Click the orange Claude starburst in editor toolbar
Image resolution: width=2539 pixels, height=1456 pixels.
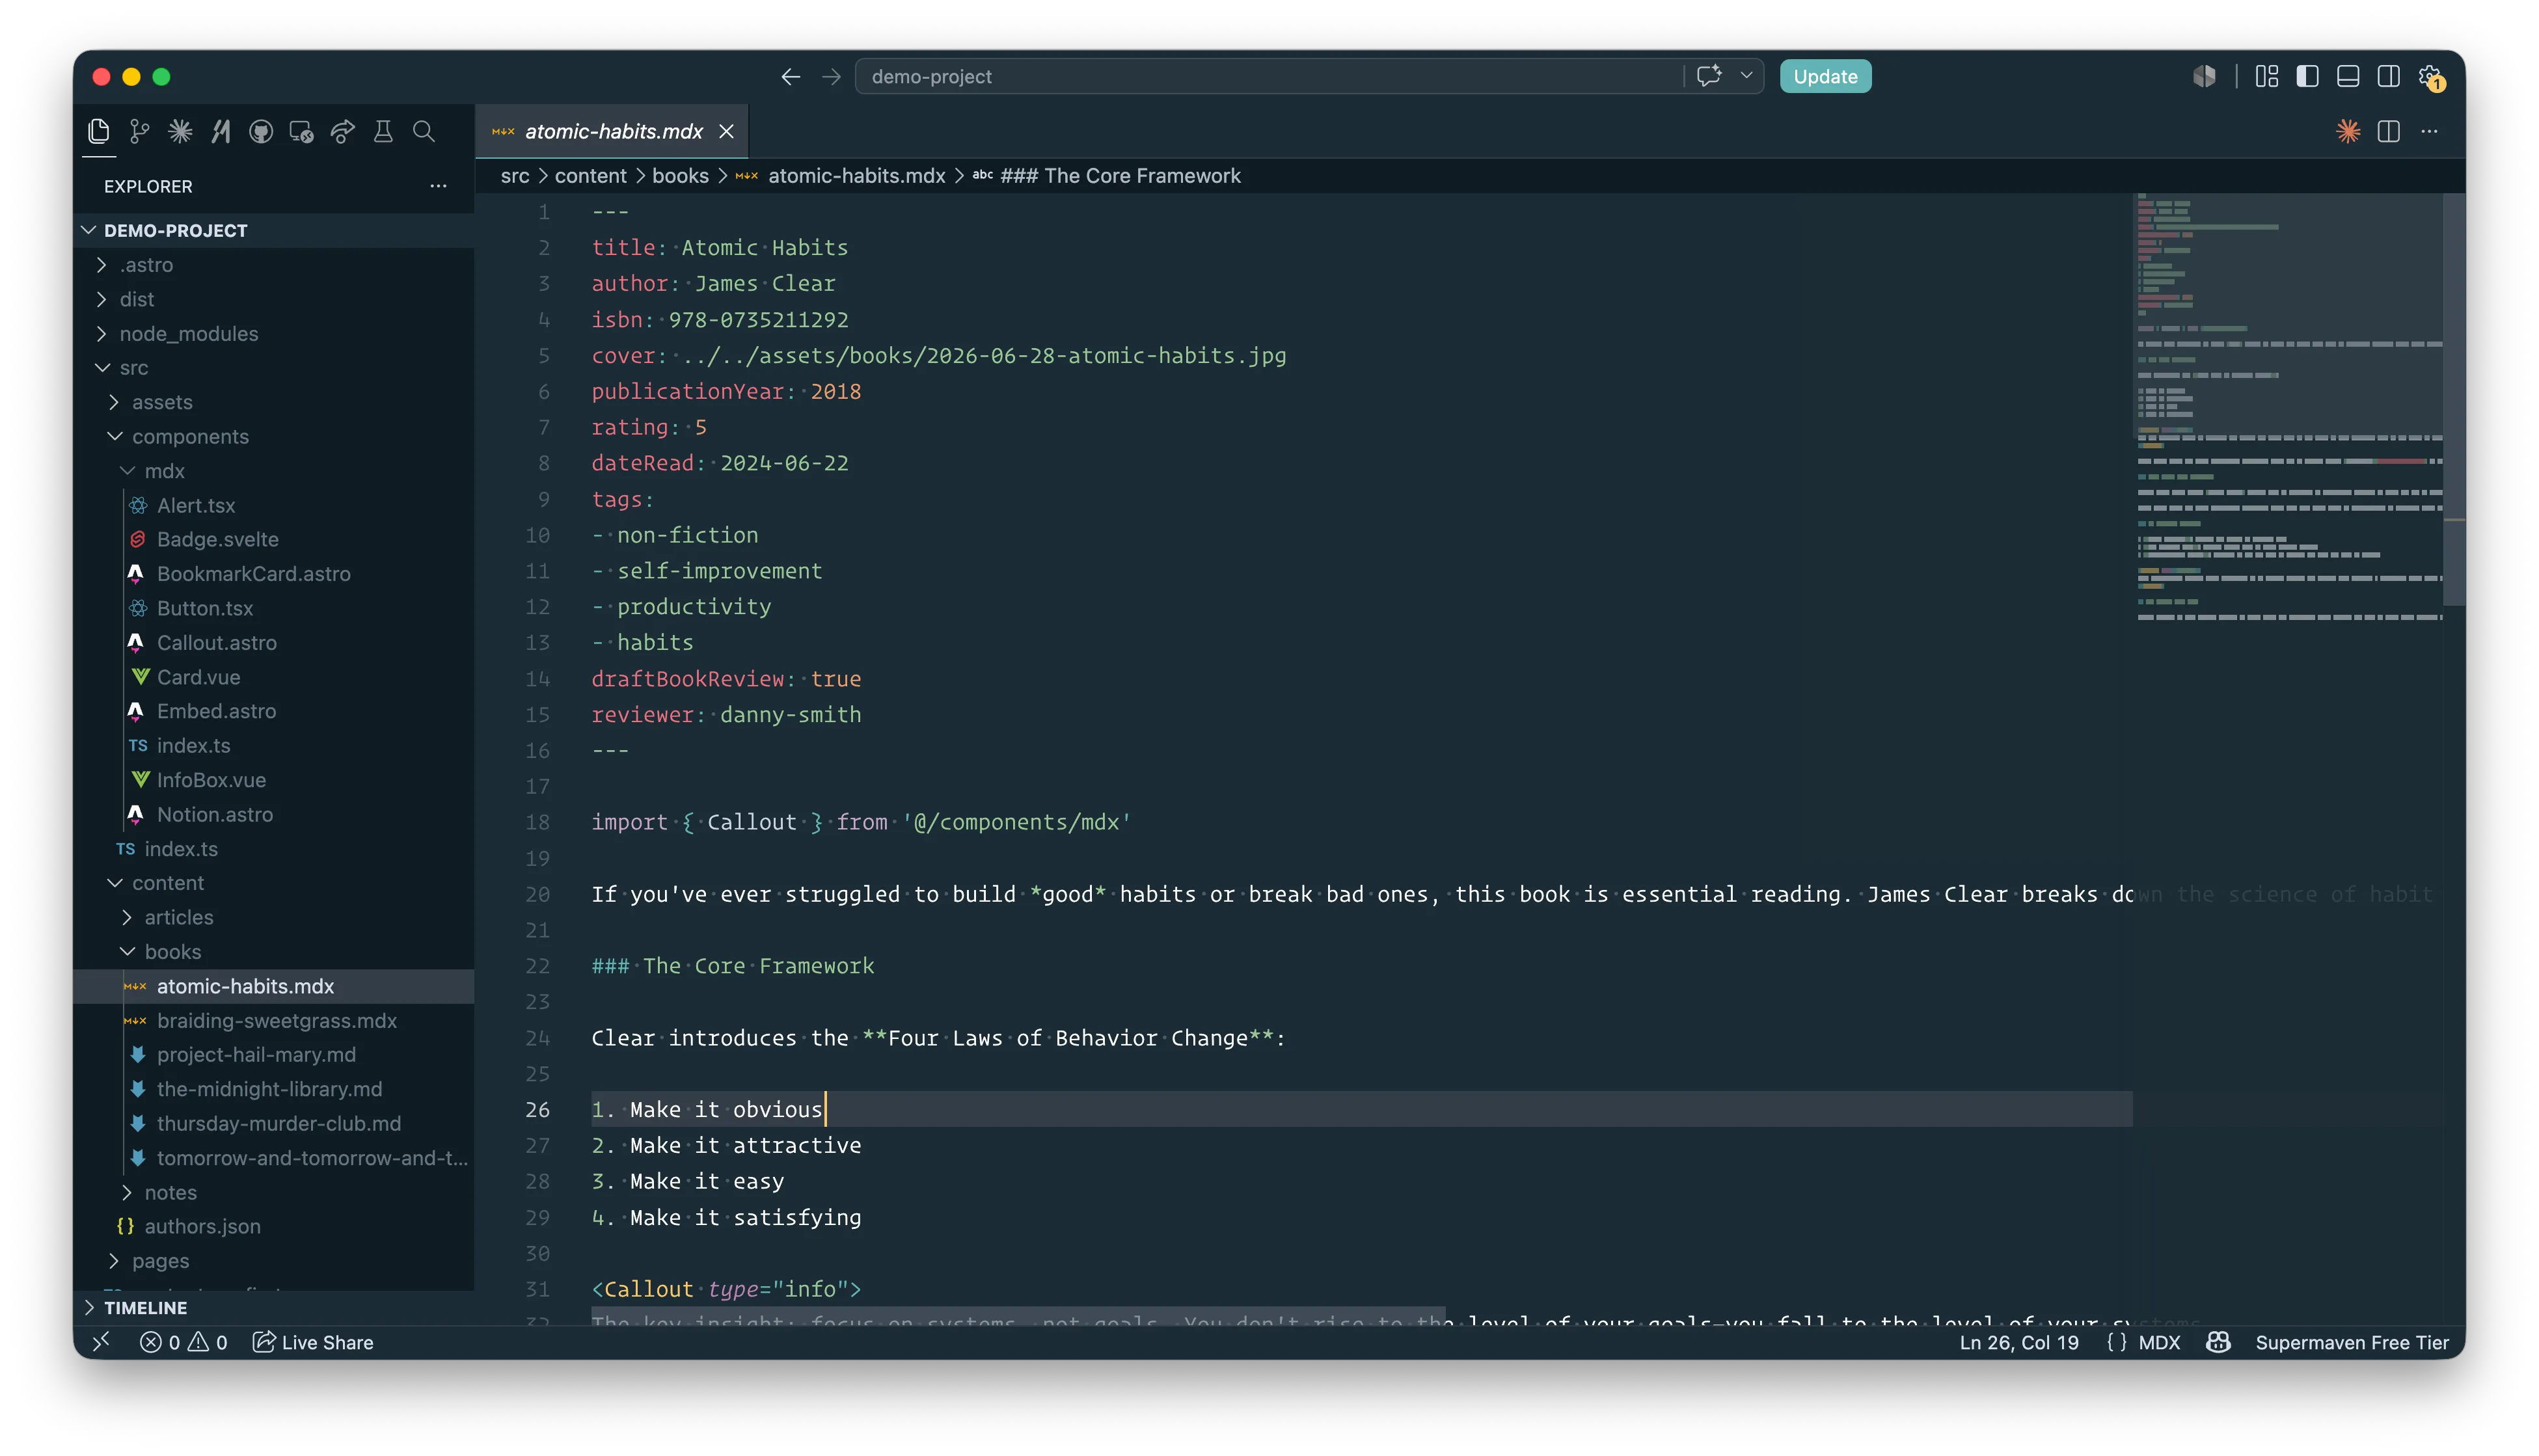pyautogui.click(x=2348, y=131)
